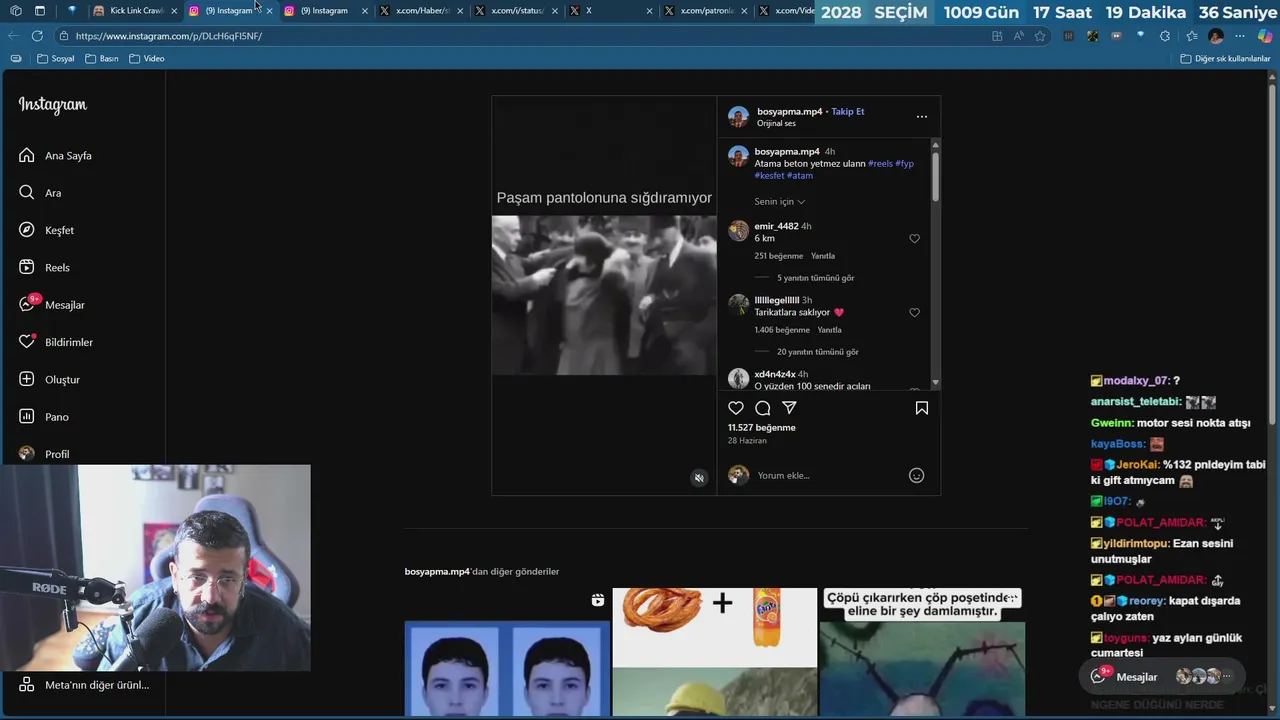This screenshot has height=720, width=1280.
Task: Open the Sosyal bookmarks folder
Action: pyautogui.click(x=56, y=59)
